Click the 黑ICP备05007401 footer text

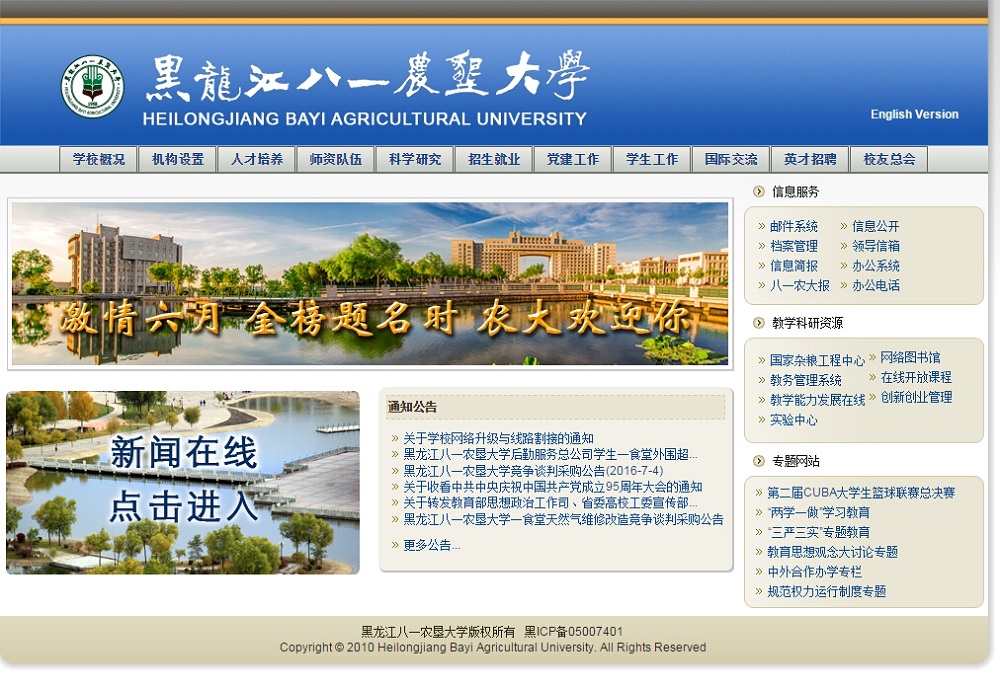(x=573, y=632)
